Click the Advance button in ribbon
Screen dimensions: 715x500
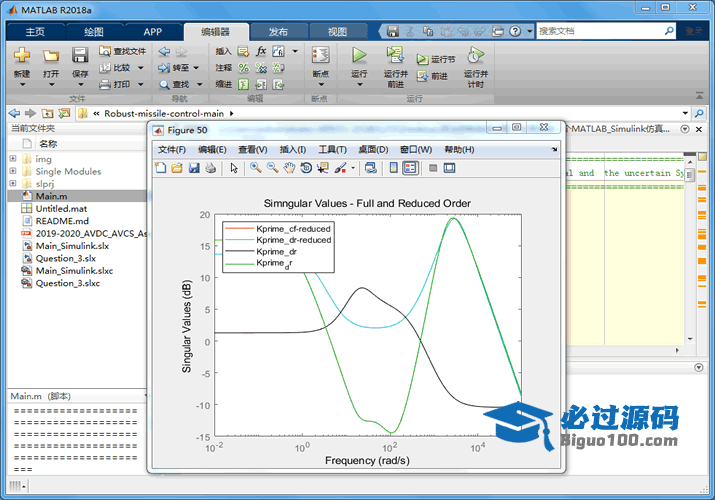(432, 76)
